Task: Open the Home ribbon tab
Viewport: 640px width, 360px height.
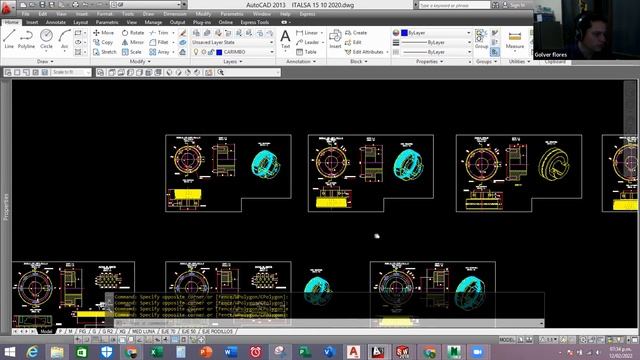Action: point(11,22)
